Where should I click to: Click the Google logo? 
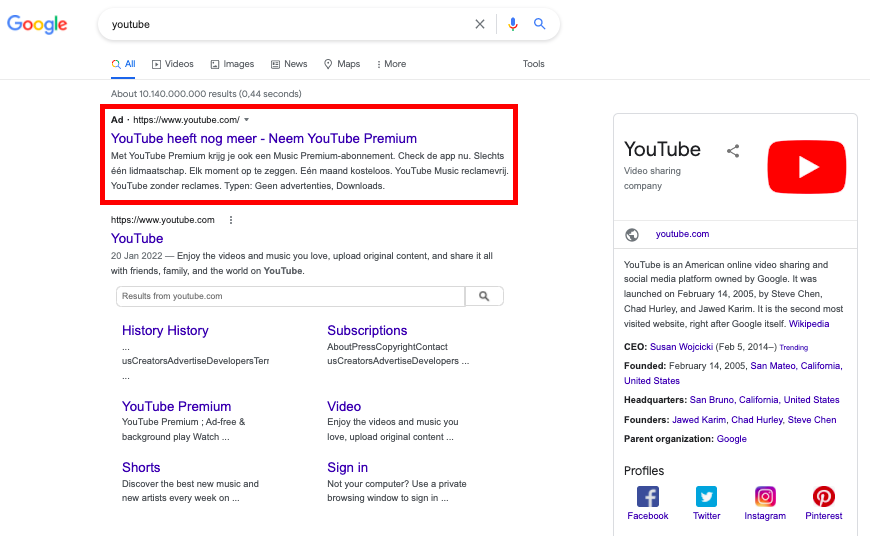point(37,24)
